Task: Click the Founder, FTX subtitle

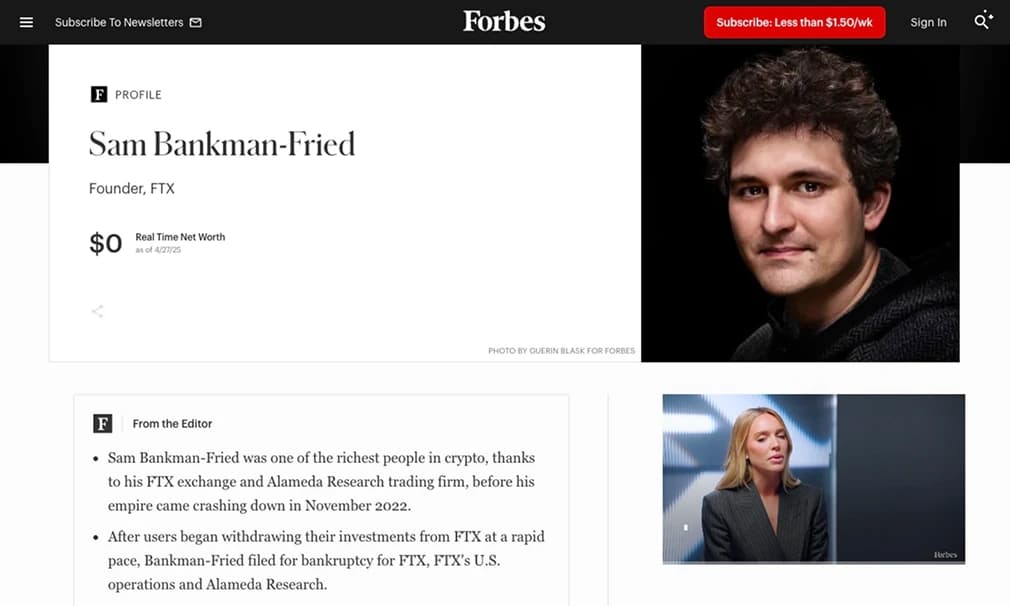Action: [x=131, y=188]
